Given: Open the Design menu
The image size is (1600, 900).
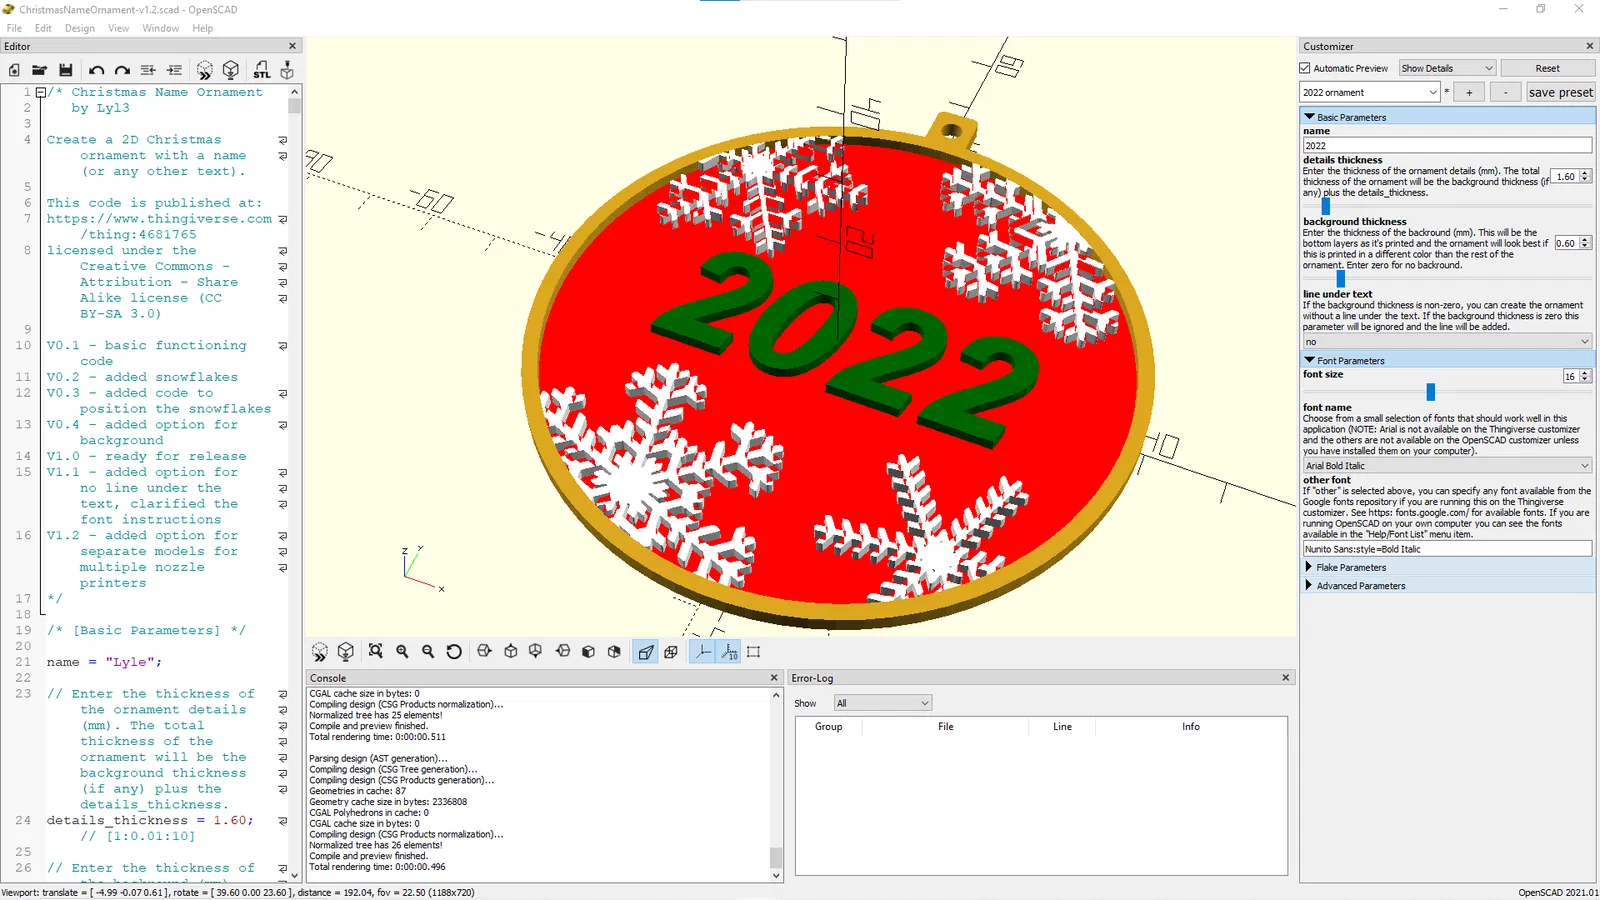Looking at the screenshot, I should [x=80, y=28].
